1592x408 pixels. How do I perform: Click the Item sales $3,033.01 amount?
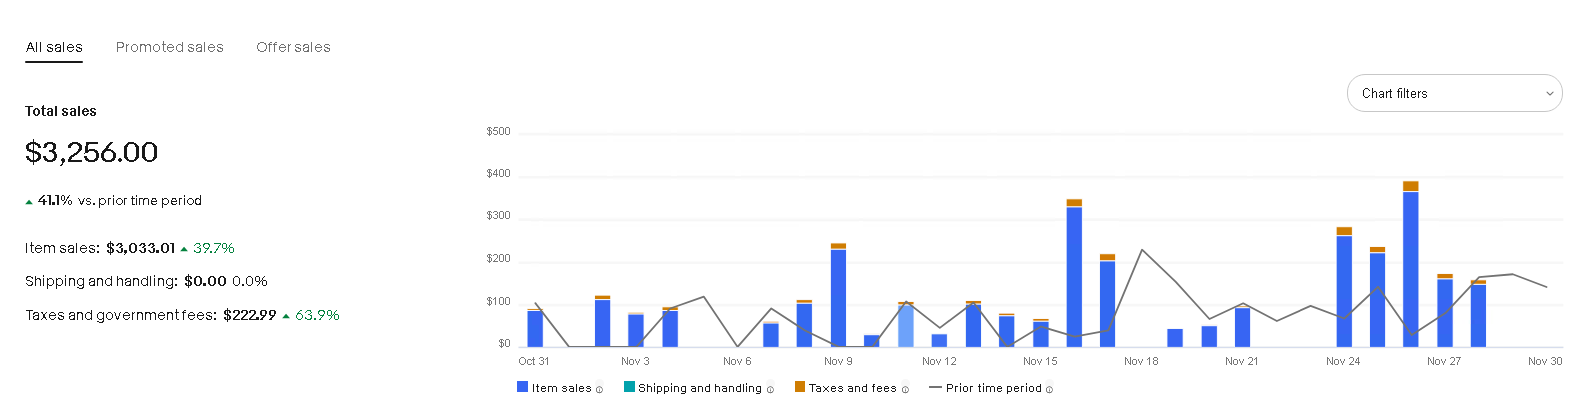click(x=140, y=248)
